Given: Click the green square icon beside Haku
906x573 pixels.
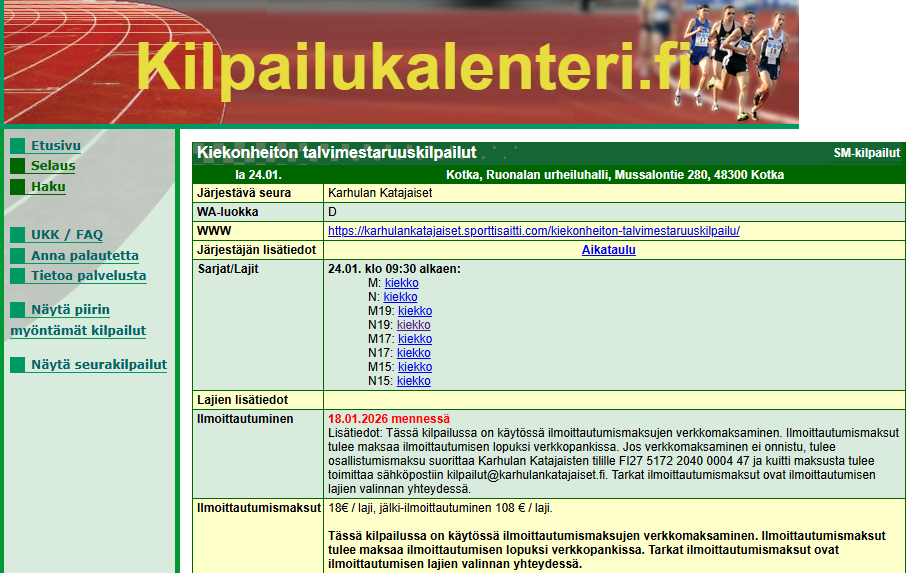Looking at the screenshot, I should tap(17, 187).
